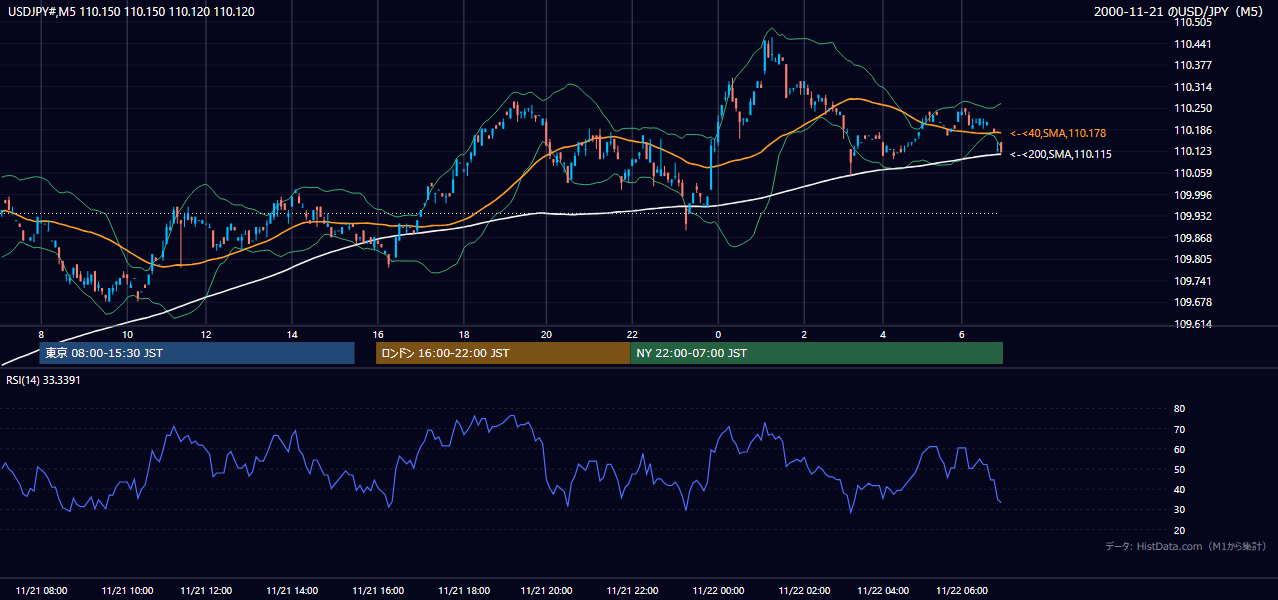Click the 11/22 06:00 bottom time label
1278x600 pixels.
click(x=960, y=591)
